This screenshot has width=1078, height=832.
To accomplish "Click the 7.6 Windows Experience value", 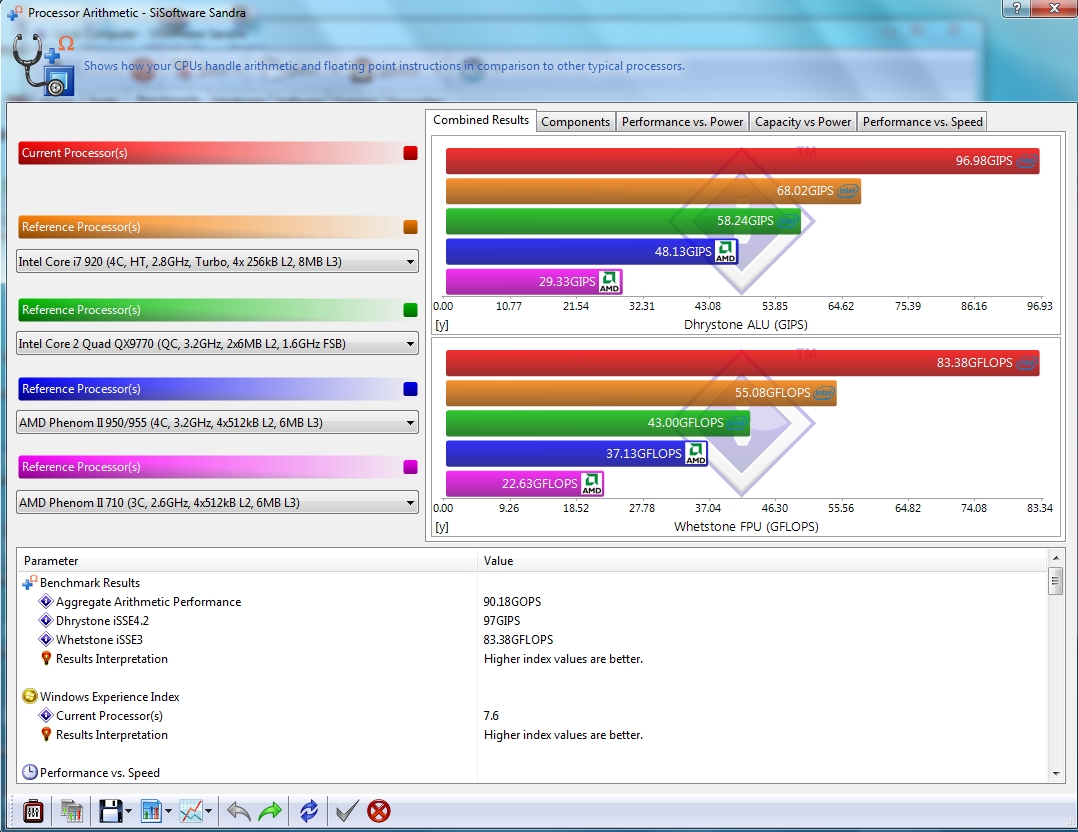I will point(491,716).
